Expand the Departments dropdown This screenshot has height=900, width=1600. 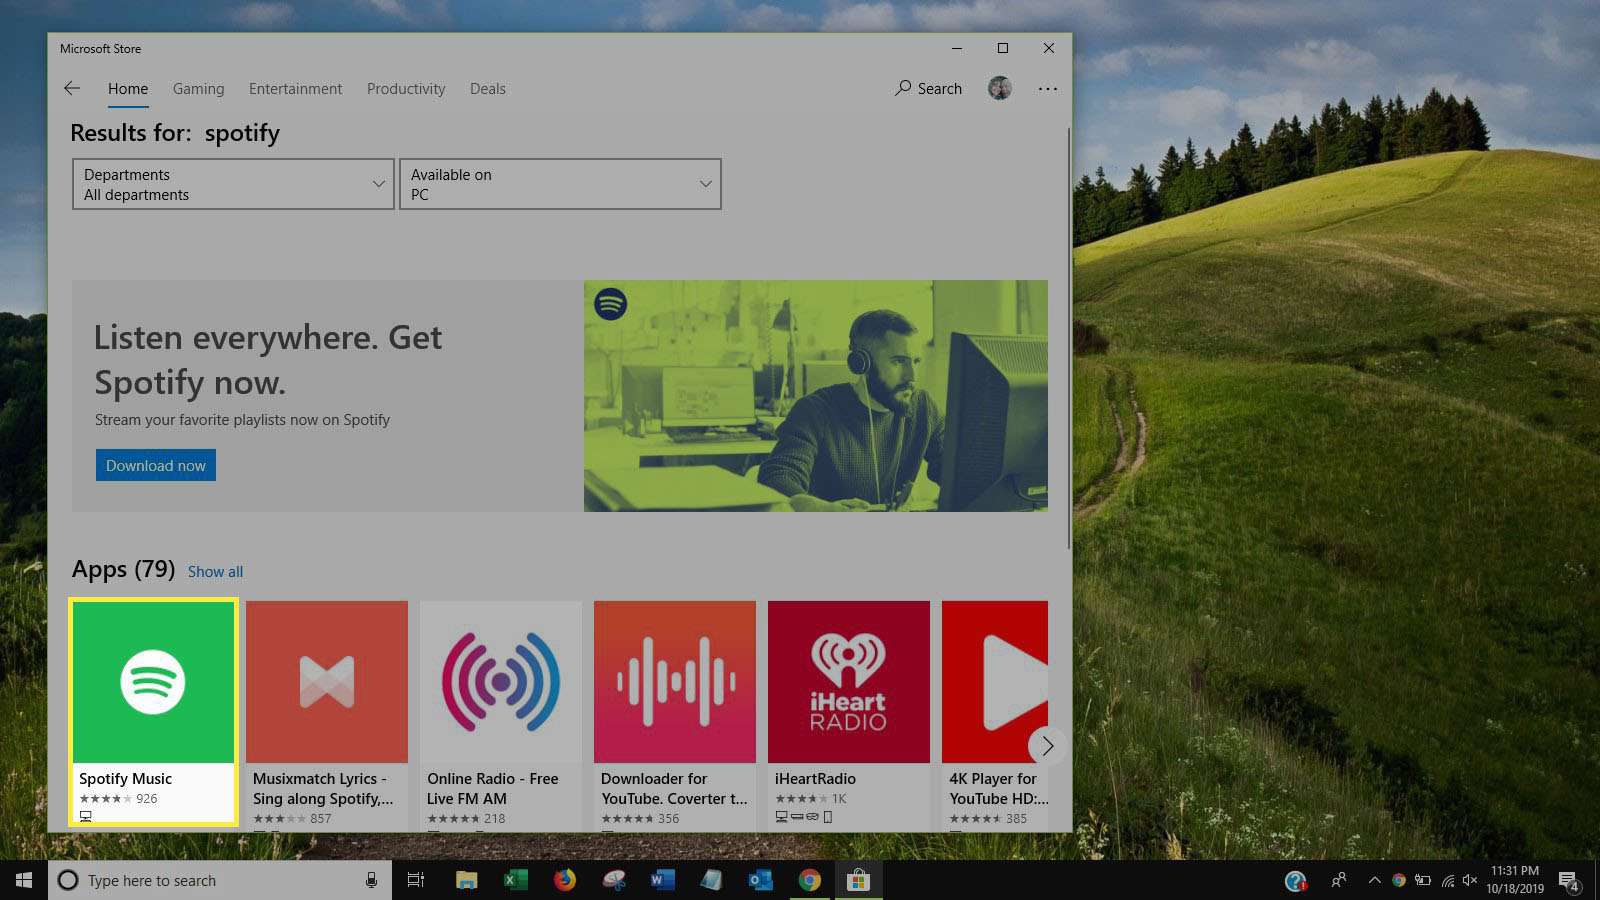[233, 184]
